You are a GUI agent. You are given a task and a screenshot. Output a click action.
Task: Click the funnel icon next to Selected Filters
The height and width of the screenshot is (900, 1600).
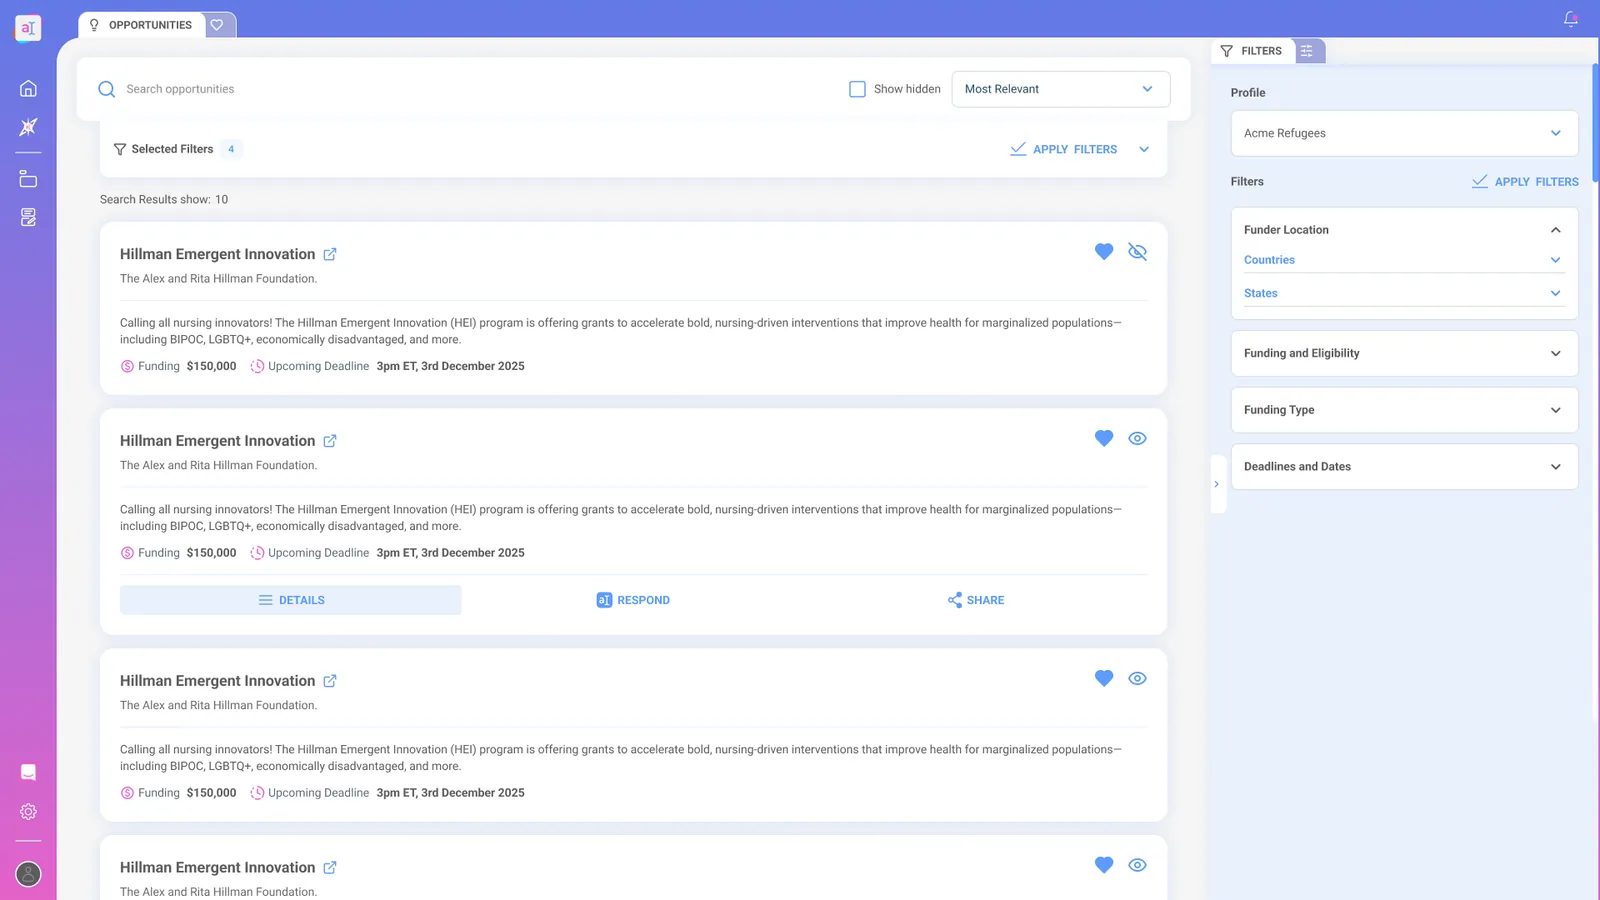click(120, 149)
